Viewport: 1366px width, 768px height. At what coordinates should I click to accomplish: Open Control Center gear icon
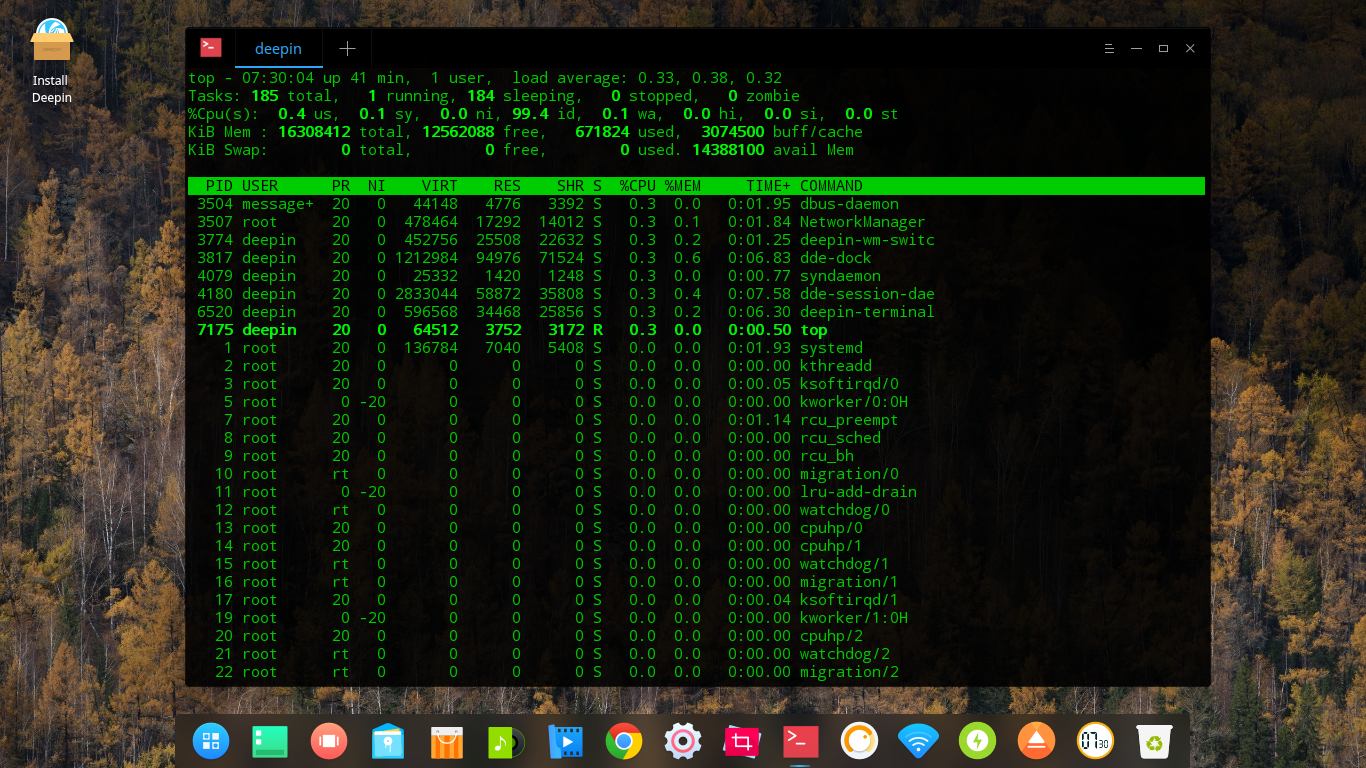(683, 741)
